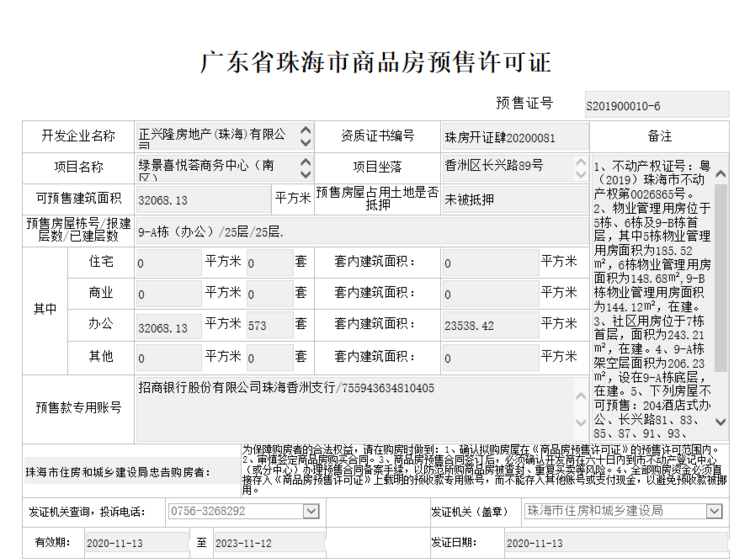
Task: Click the 有效期 start date 2020-11-13
Action: click(135, 543)
